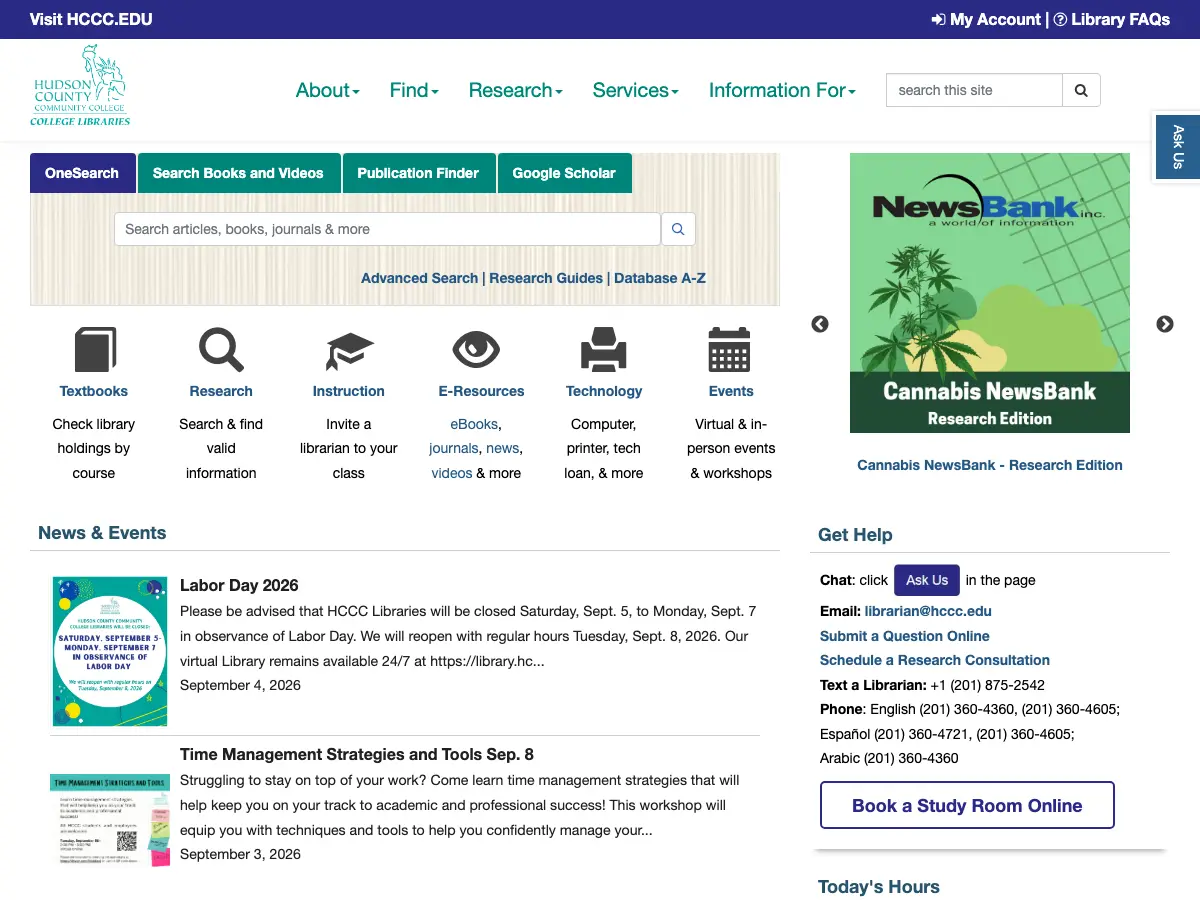Open Submit a Question Online
The image size is (1200, 900).
coord(905,636)
